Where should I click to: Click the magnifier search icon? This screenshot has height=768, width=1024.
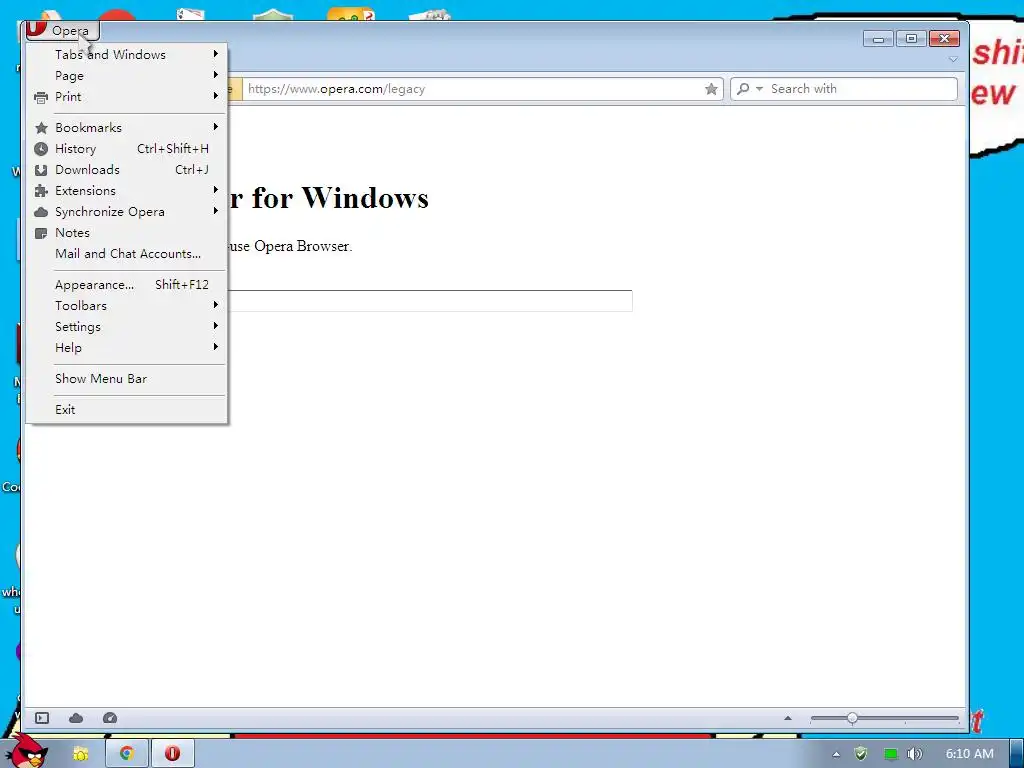[x=743, y=89]
